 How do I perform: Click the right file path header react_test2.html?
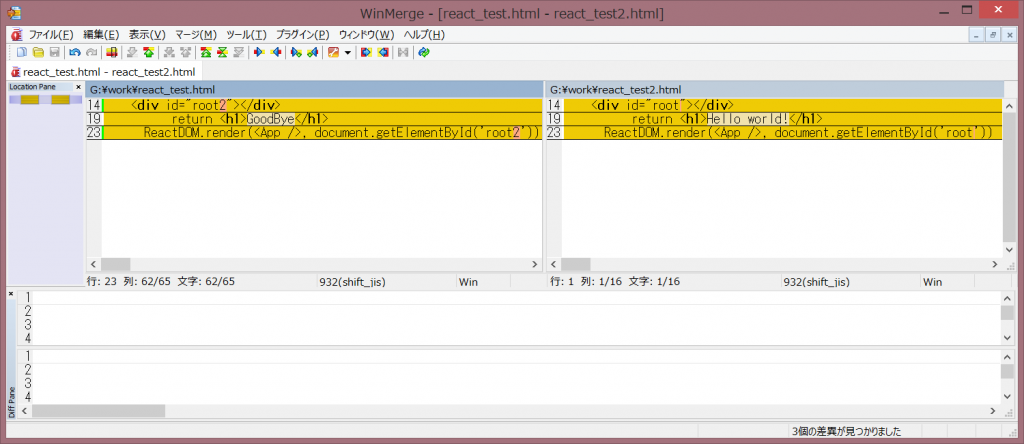(774, 89)
